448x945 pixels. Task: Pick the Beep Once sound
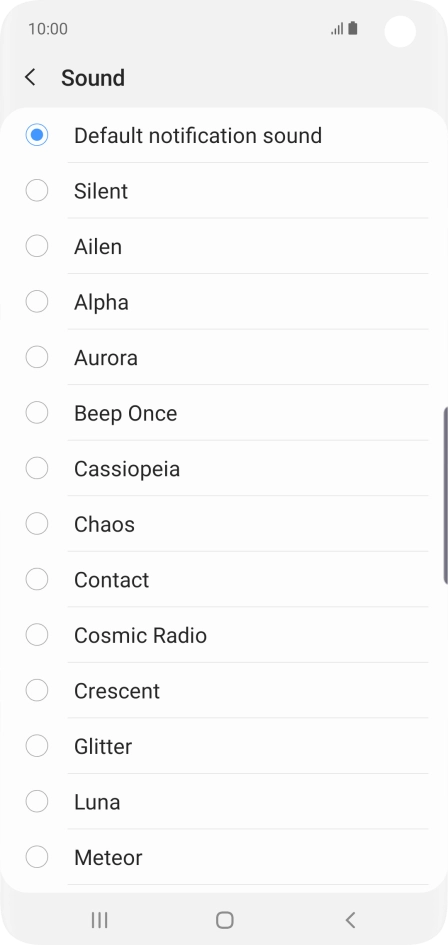click(x=37, y=413)
